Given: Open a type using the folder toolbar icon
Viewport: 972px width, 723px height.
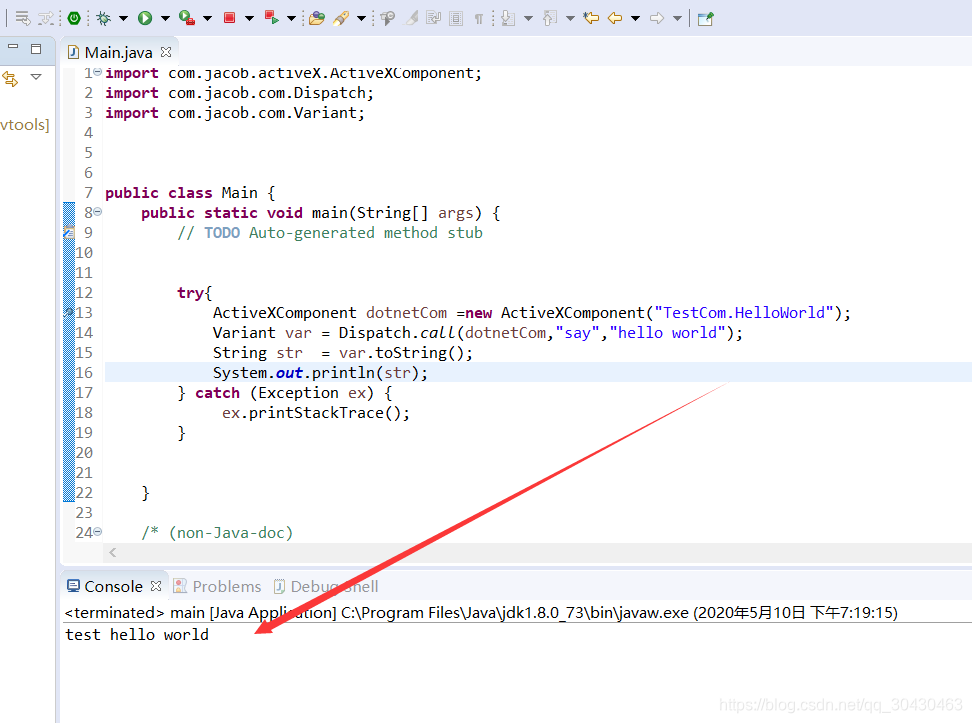Looking at the screenshot, I should (x=319, y=17).
